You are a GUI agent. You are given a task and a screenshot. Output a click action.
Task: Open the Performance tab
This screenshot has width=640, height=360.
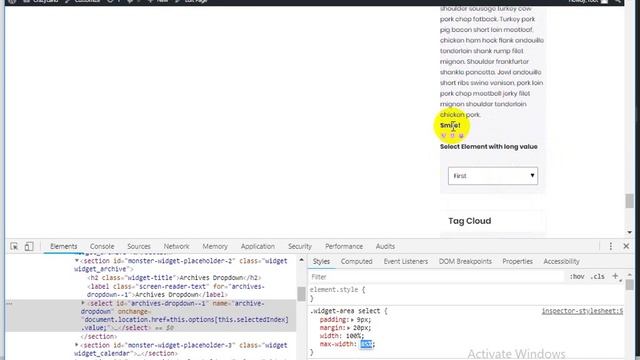344,246
